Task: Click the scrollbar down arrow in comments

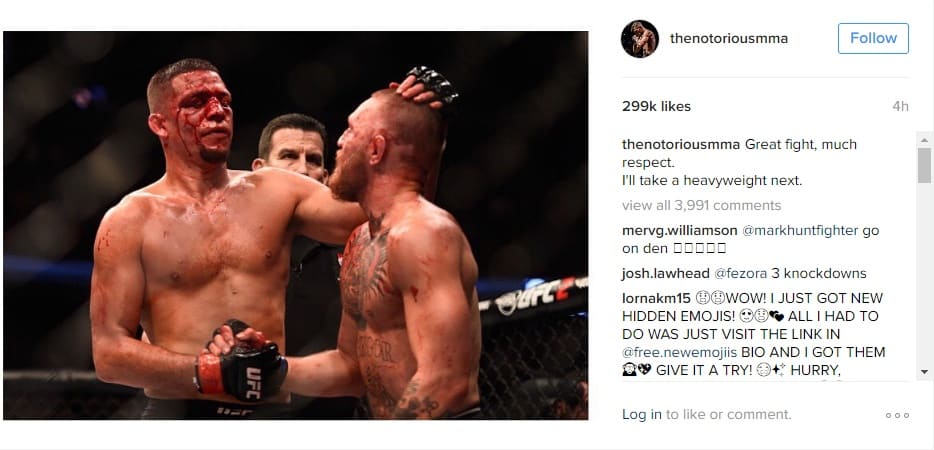Action: (x=924, y=372)
